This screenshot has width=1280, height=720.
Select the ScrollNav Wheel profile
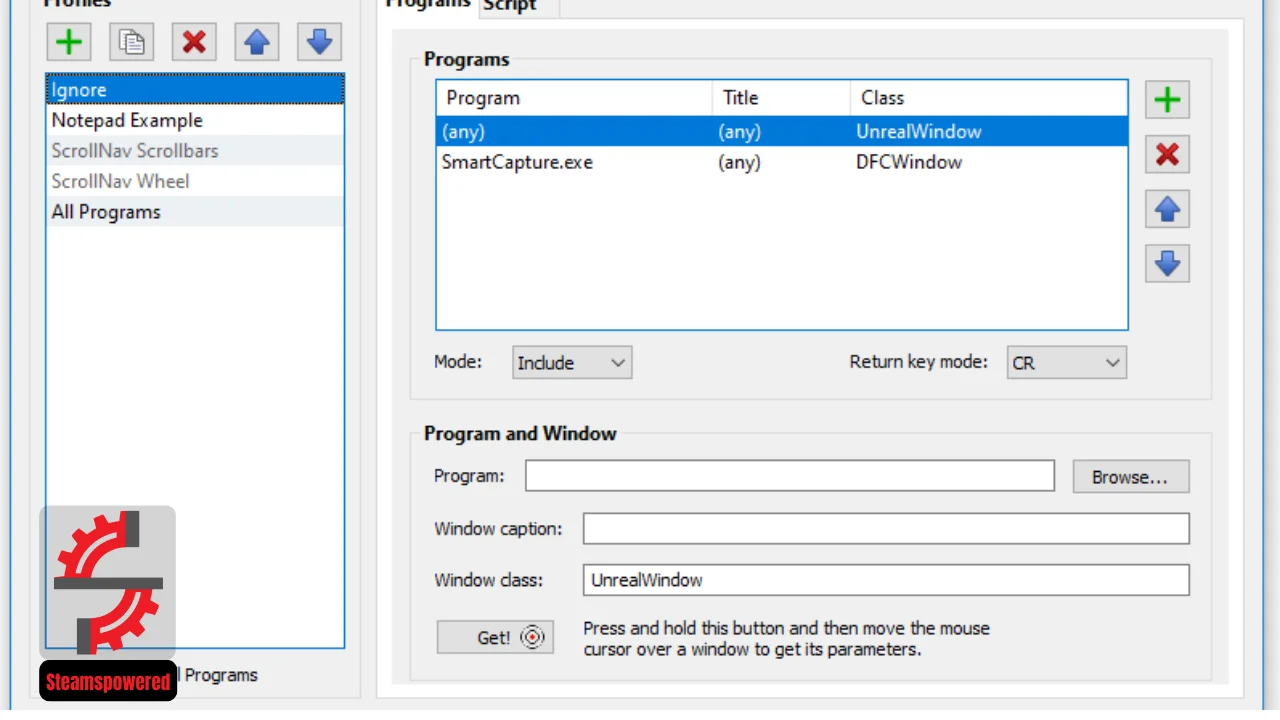click(195, 181)
